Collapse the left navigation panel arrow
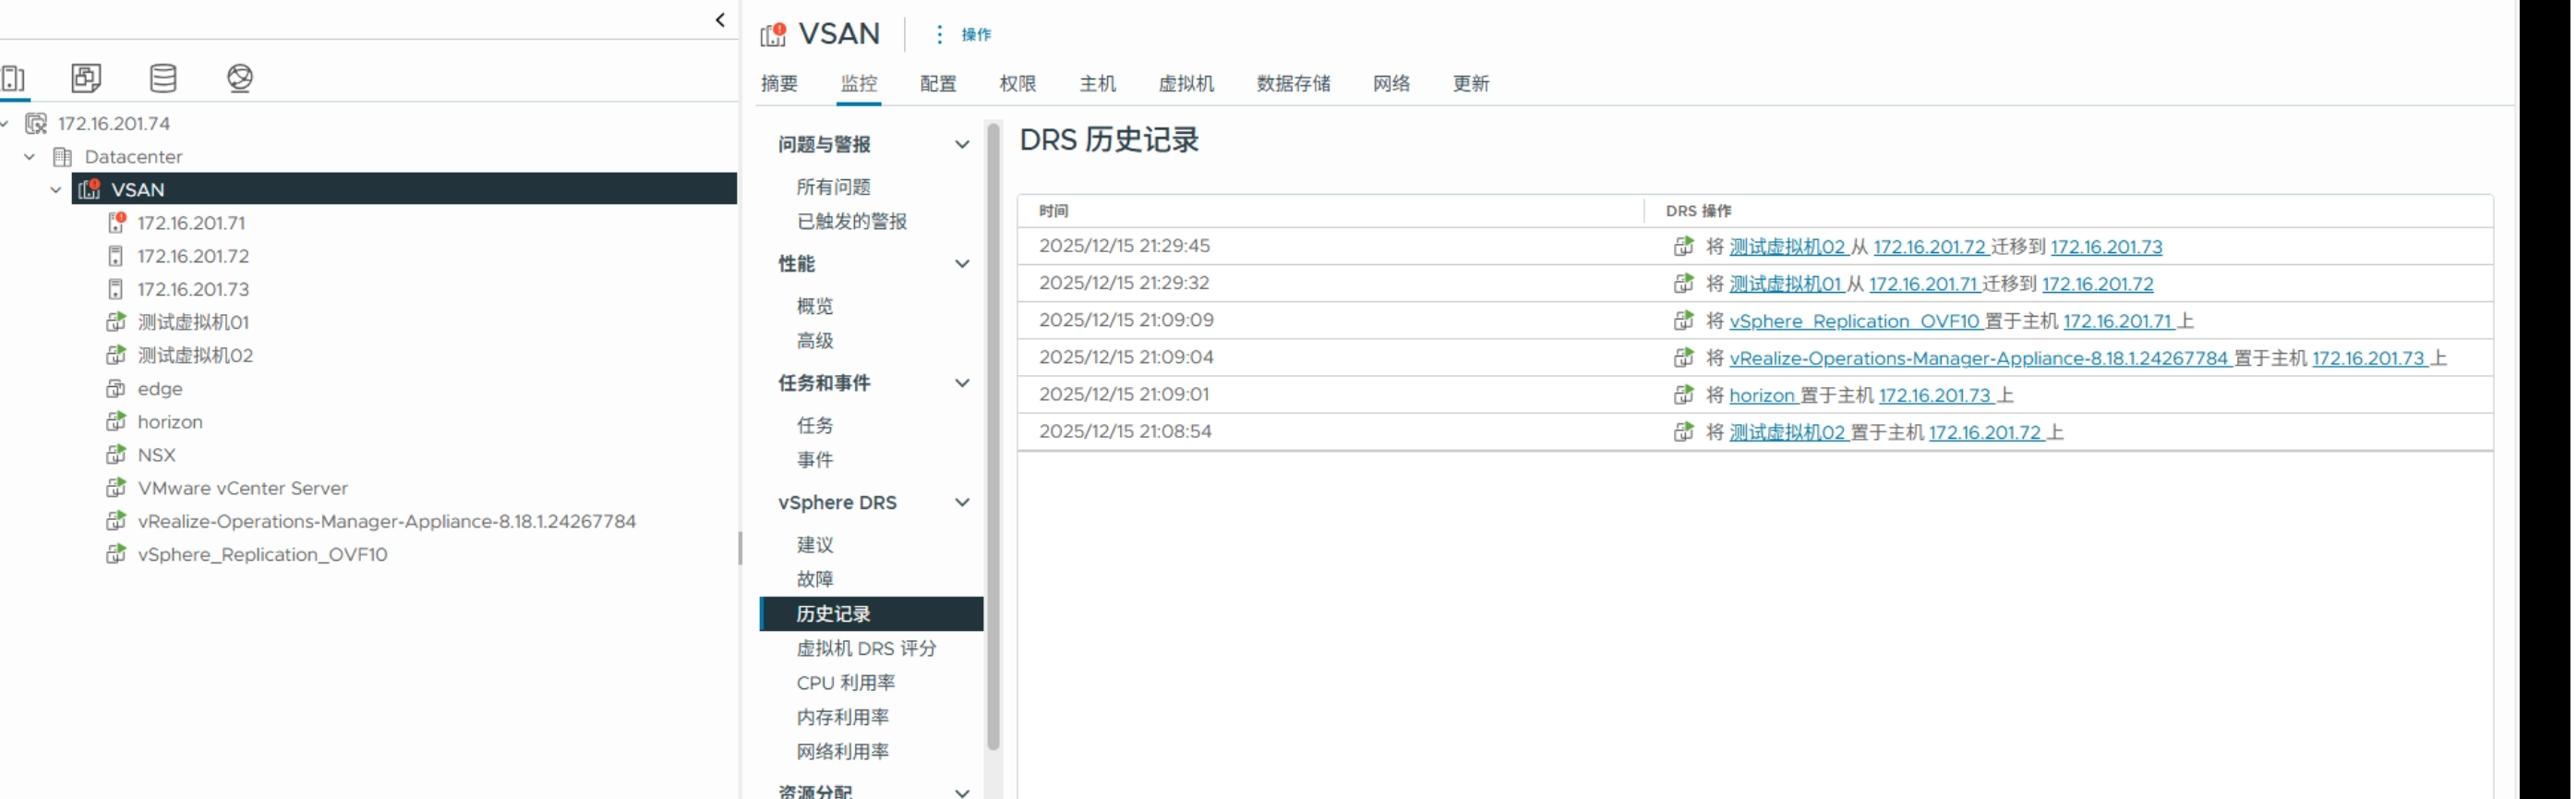The image size is (2576, 799). 721,19
